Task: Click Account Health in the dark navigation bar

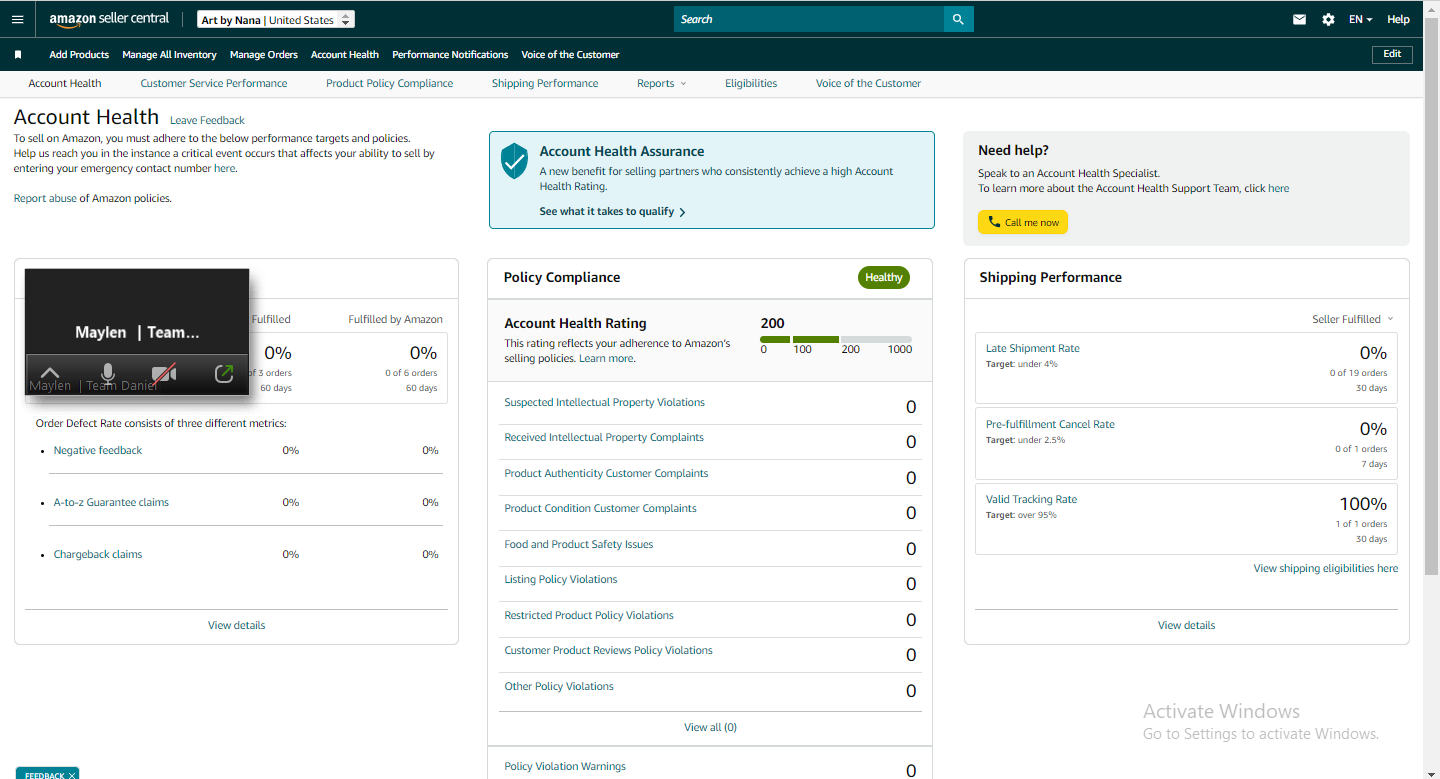Action: pyautogui.click(x=345, y=55)
